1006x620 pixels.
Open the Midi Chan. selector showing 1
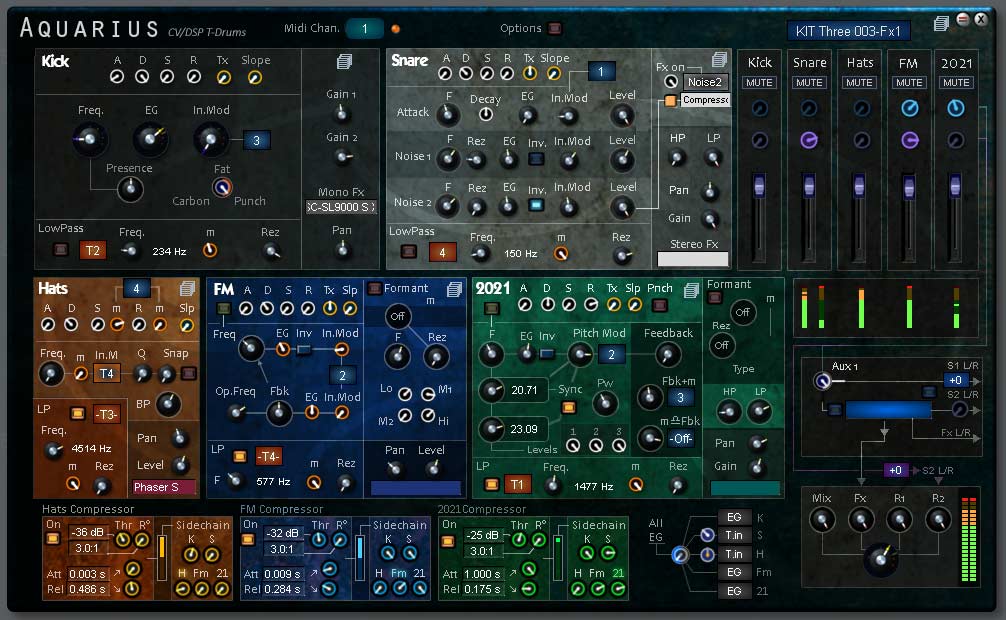point(364,28)
